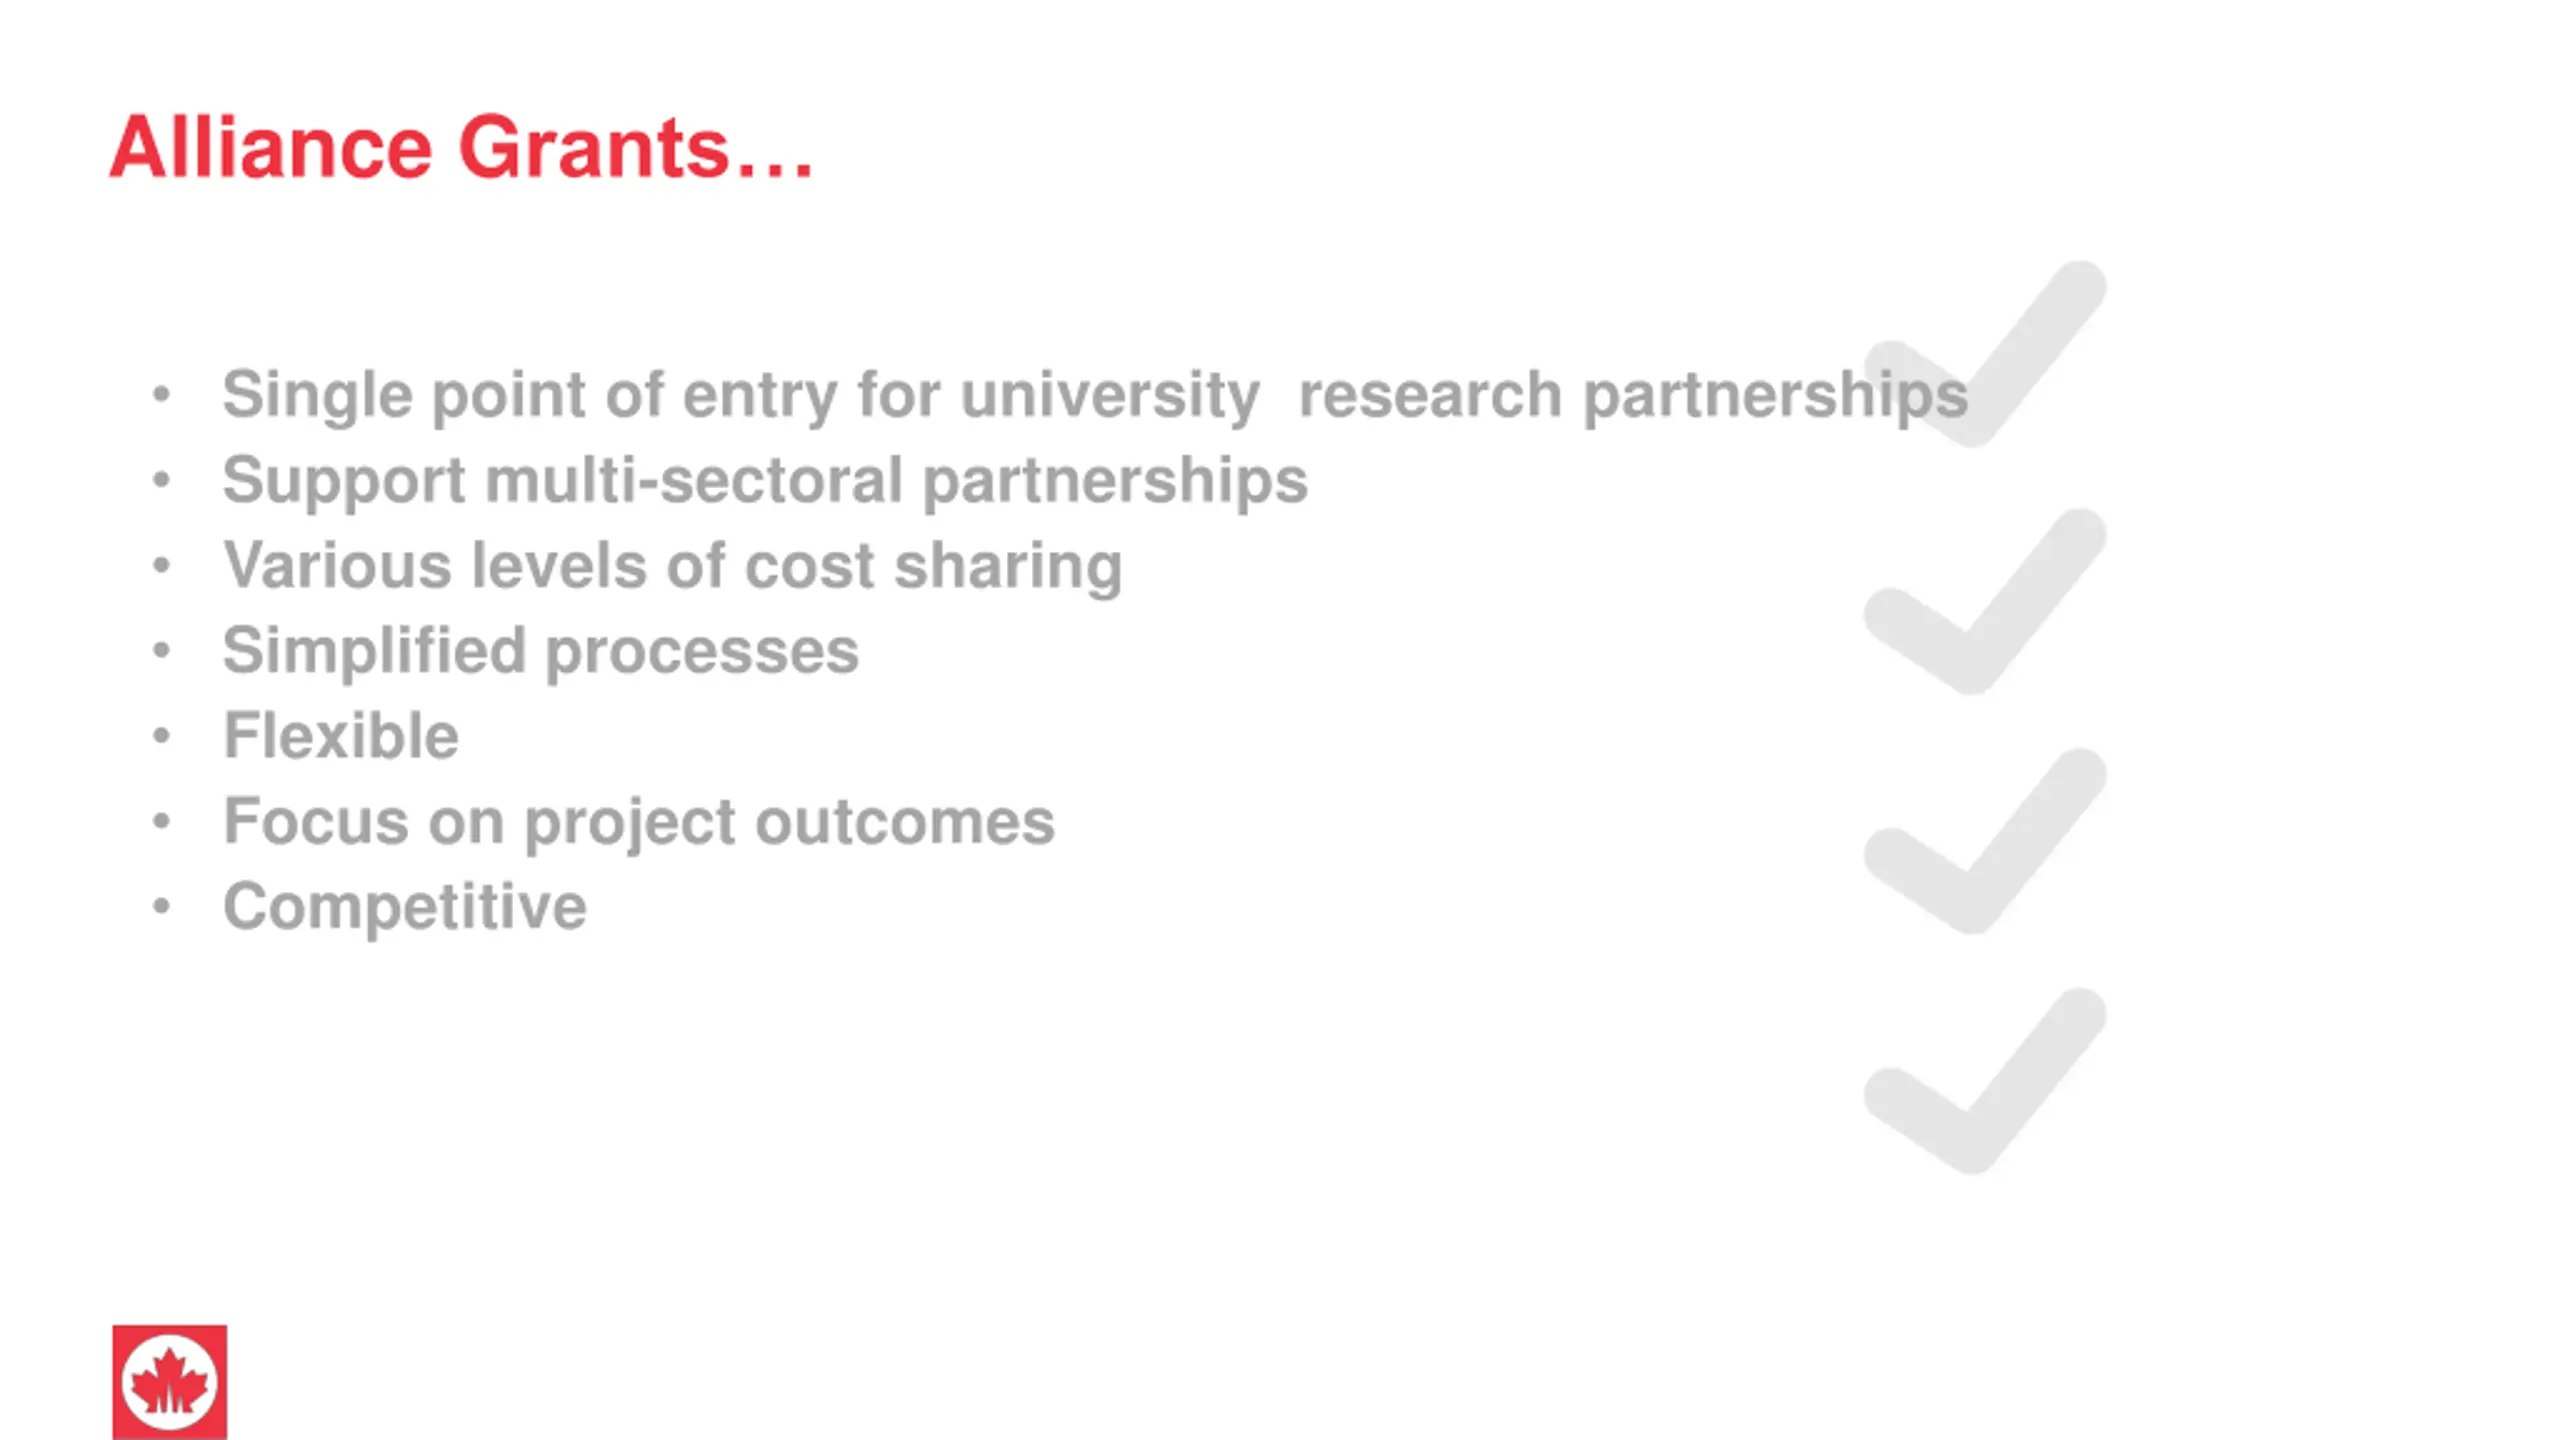Click the topmost gray checkmark graphic
The image size is (2560, 1440).
[1986, 353]
